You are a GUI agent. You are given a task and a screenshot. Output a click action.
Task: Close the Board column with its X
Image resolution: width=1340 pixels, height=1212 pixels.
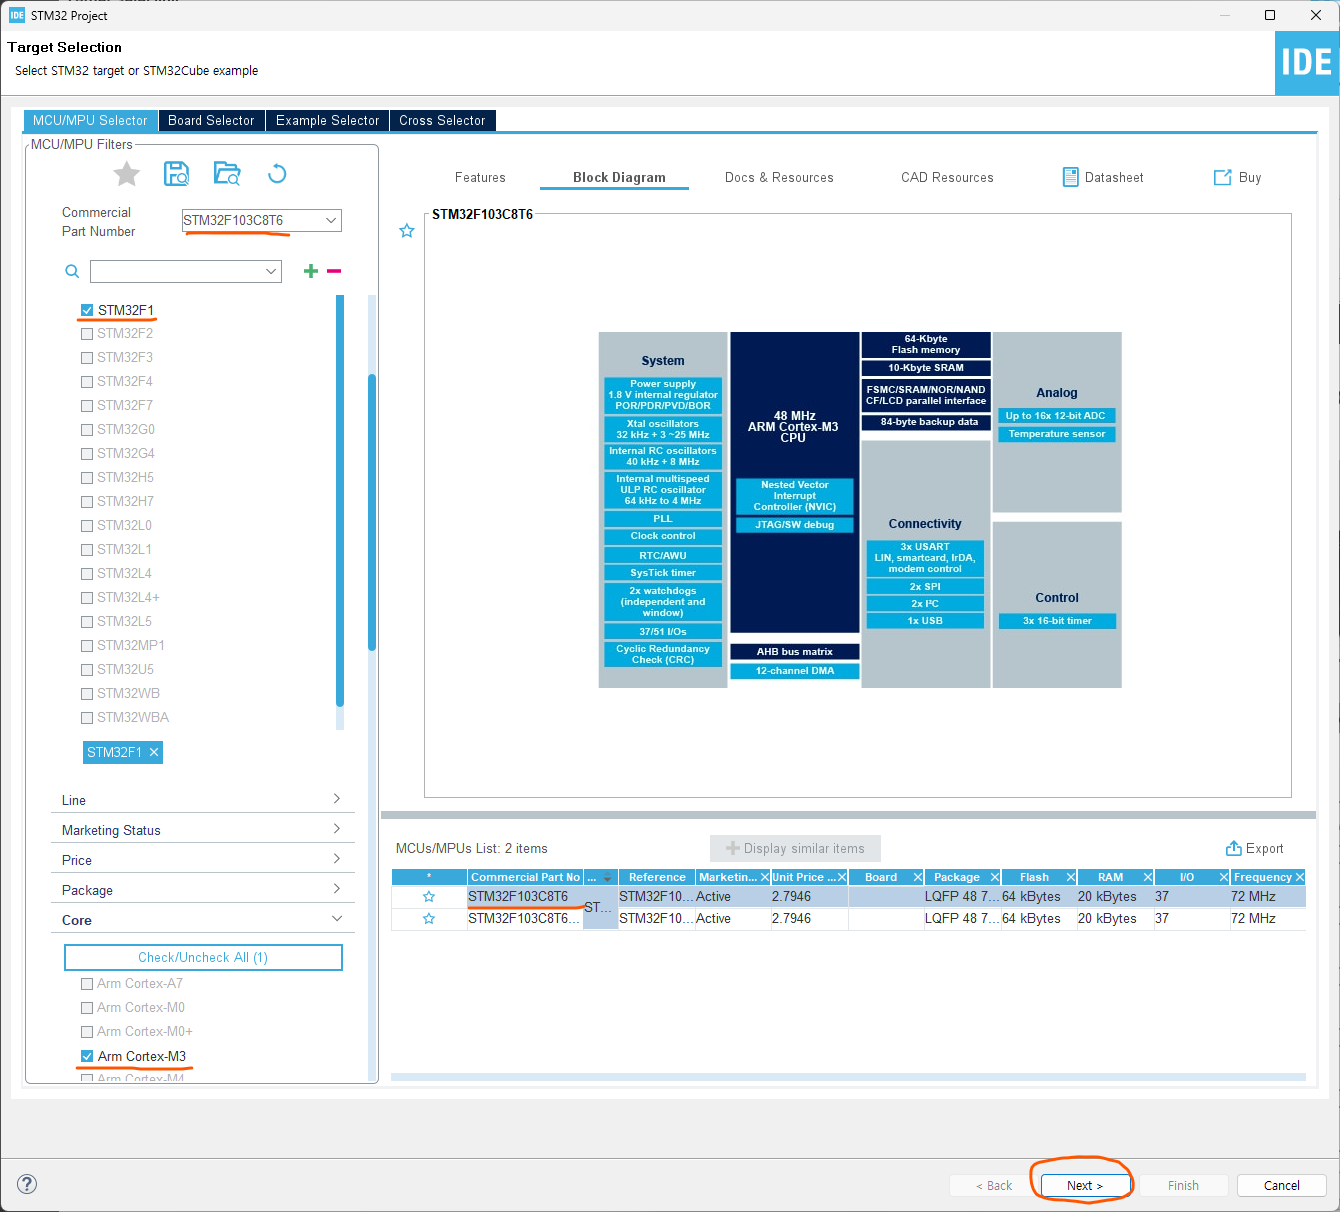[918, 877]
